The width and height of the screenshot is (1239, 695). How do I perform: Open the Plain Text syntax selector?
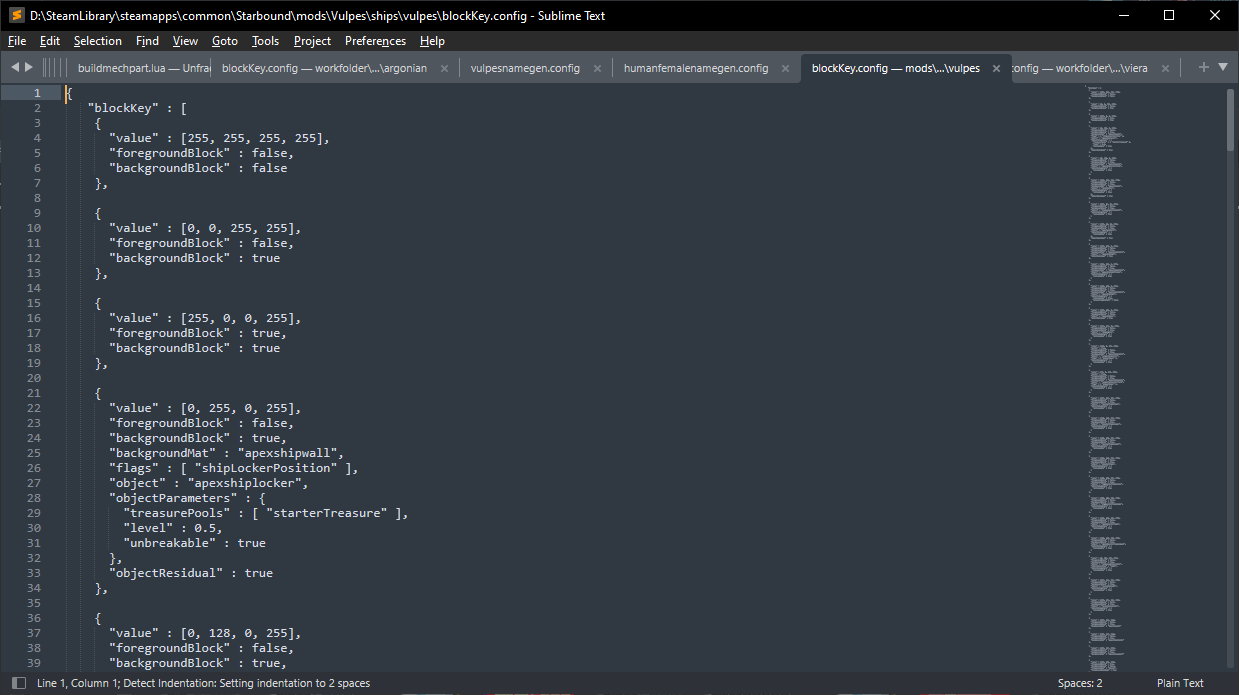[x=1180, y=683]
